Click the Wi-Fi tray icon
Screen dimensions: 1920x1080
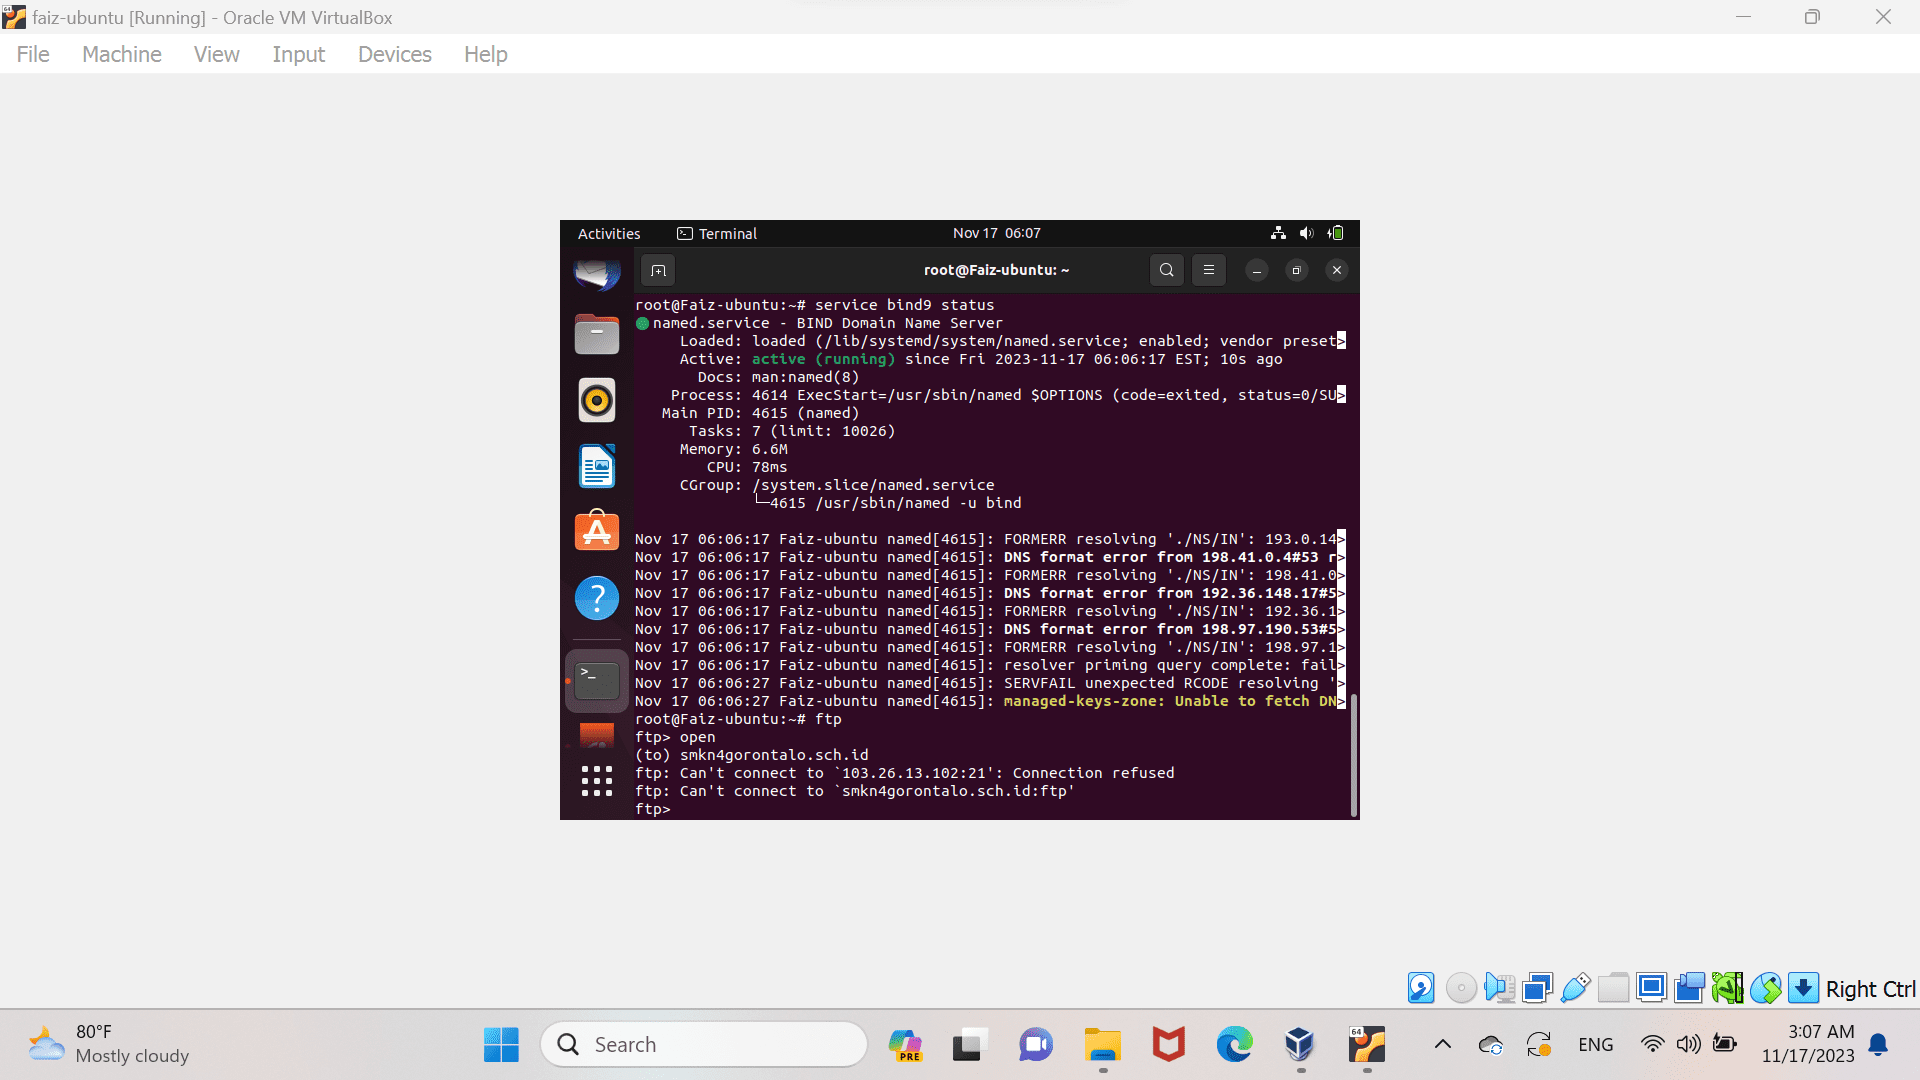coord(1653,1045)
